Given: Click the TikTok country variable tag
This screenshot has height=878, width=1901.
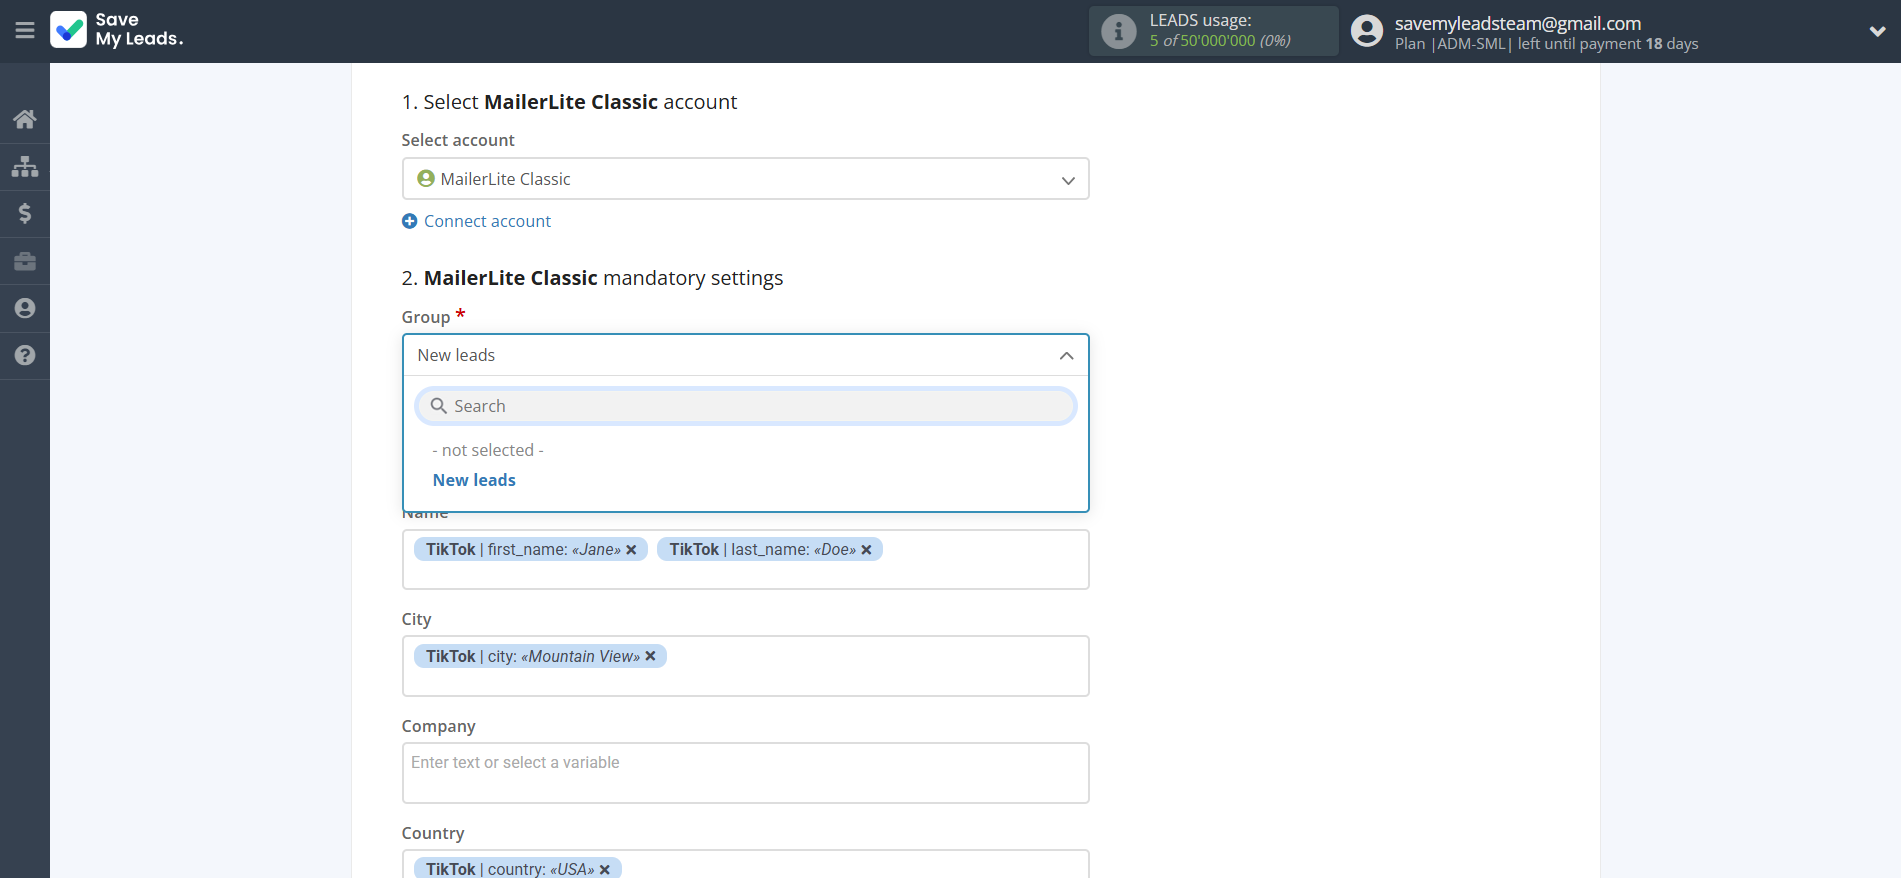Looking at the screenshot, I should [518, 868].
